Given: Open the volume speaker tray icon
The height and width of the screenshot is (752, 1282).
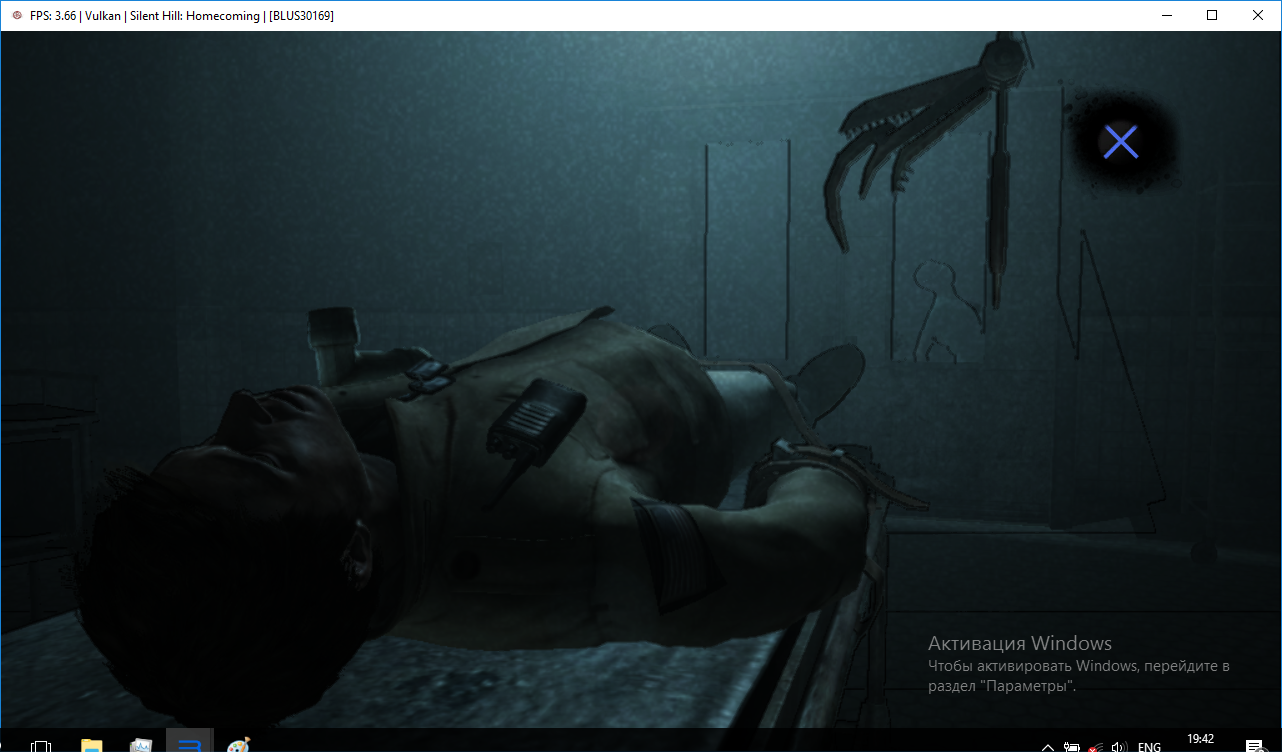Looking at the screenshot, I should [x=1119, y=746].
